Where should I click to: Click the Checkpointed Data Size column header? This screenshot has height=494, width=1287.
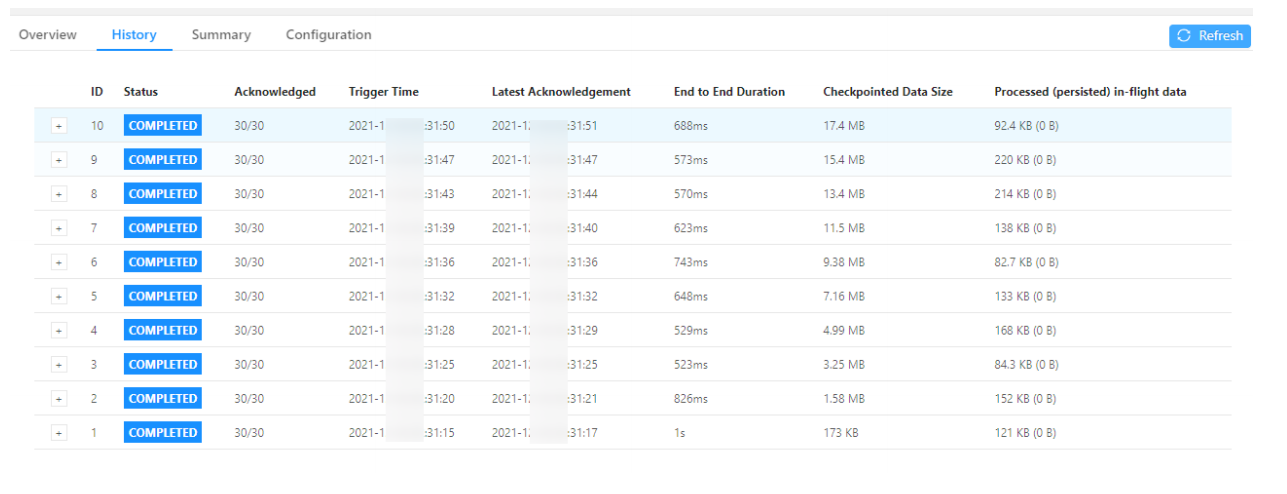click(887, 92)
